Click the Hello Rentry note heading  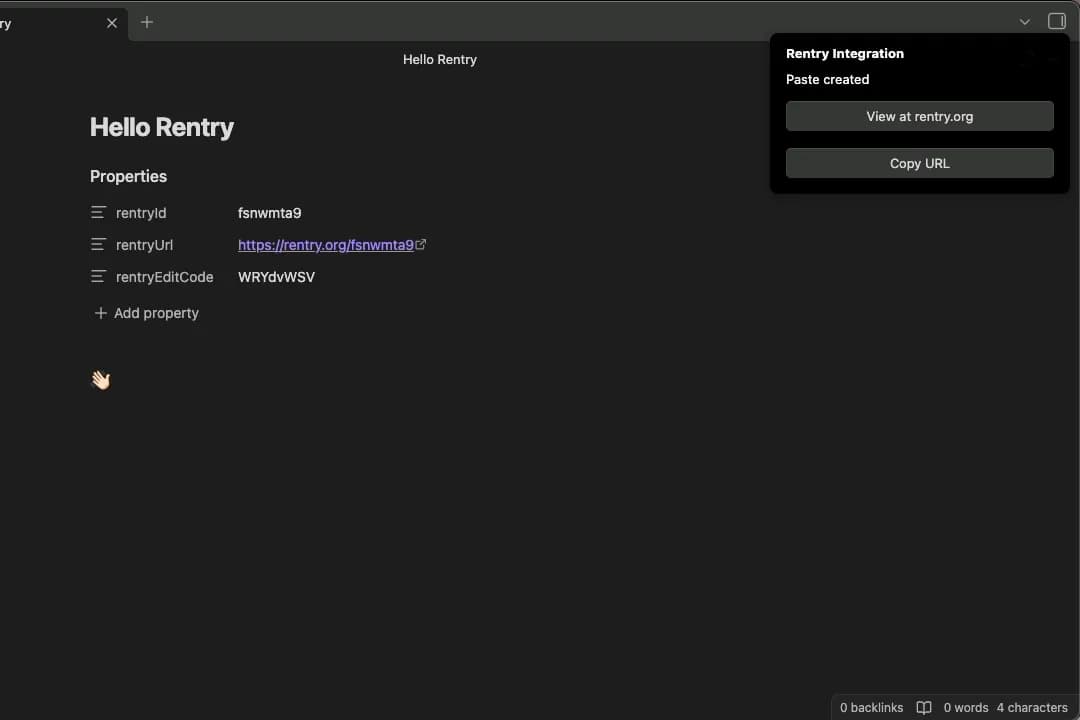(162, 127)
